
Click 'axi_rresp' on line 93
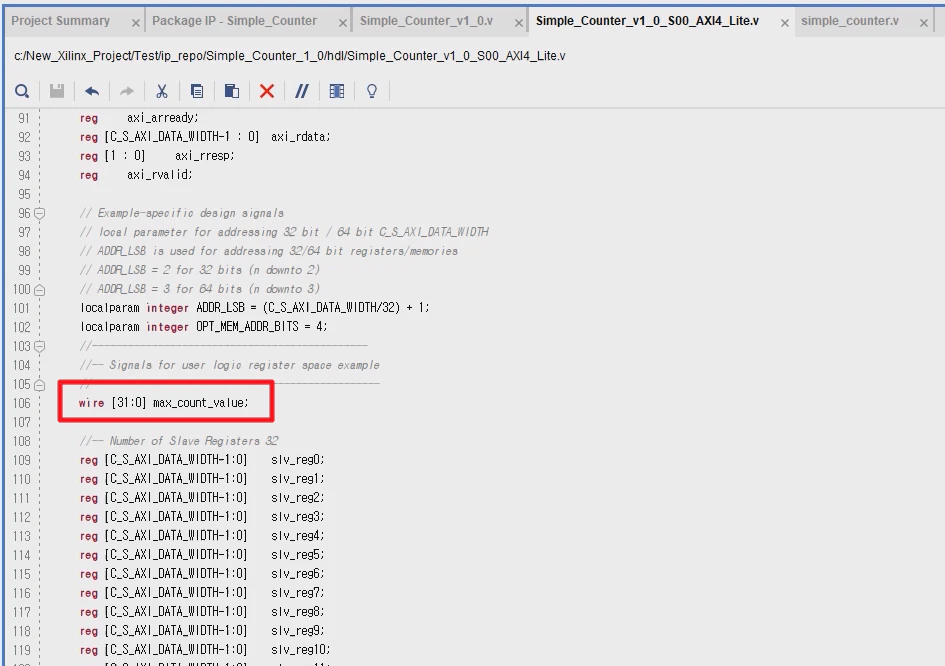[204, 156]
